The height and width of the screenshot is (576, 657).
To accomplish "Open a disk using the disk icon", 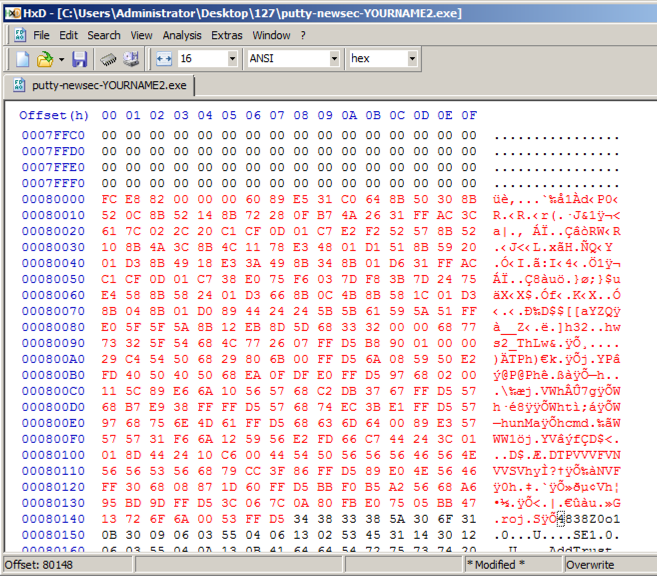I will click(131, 59).
